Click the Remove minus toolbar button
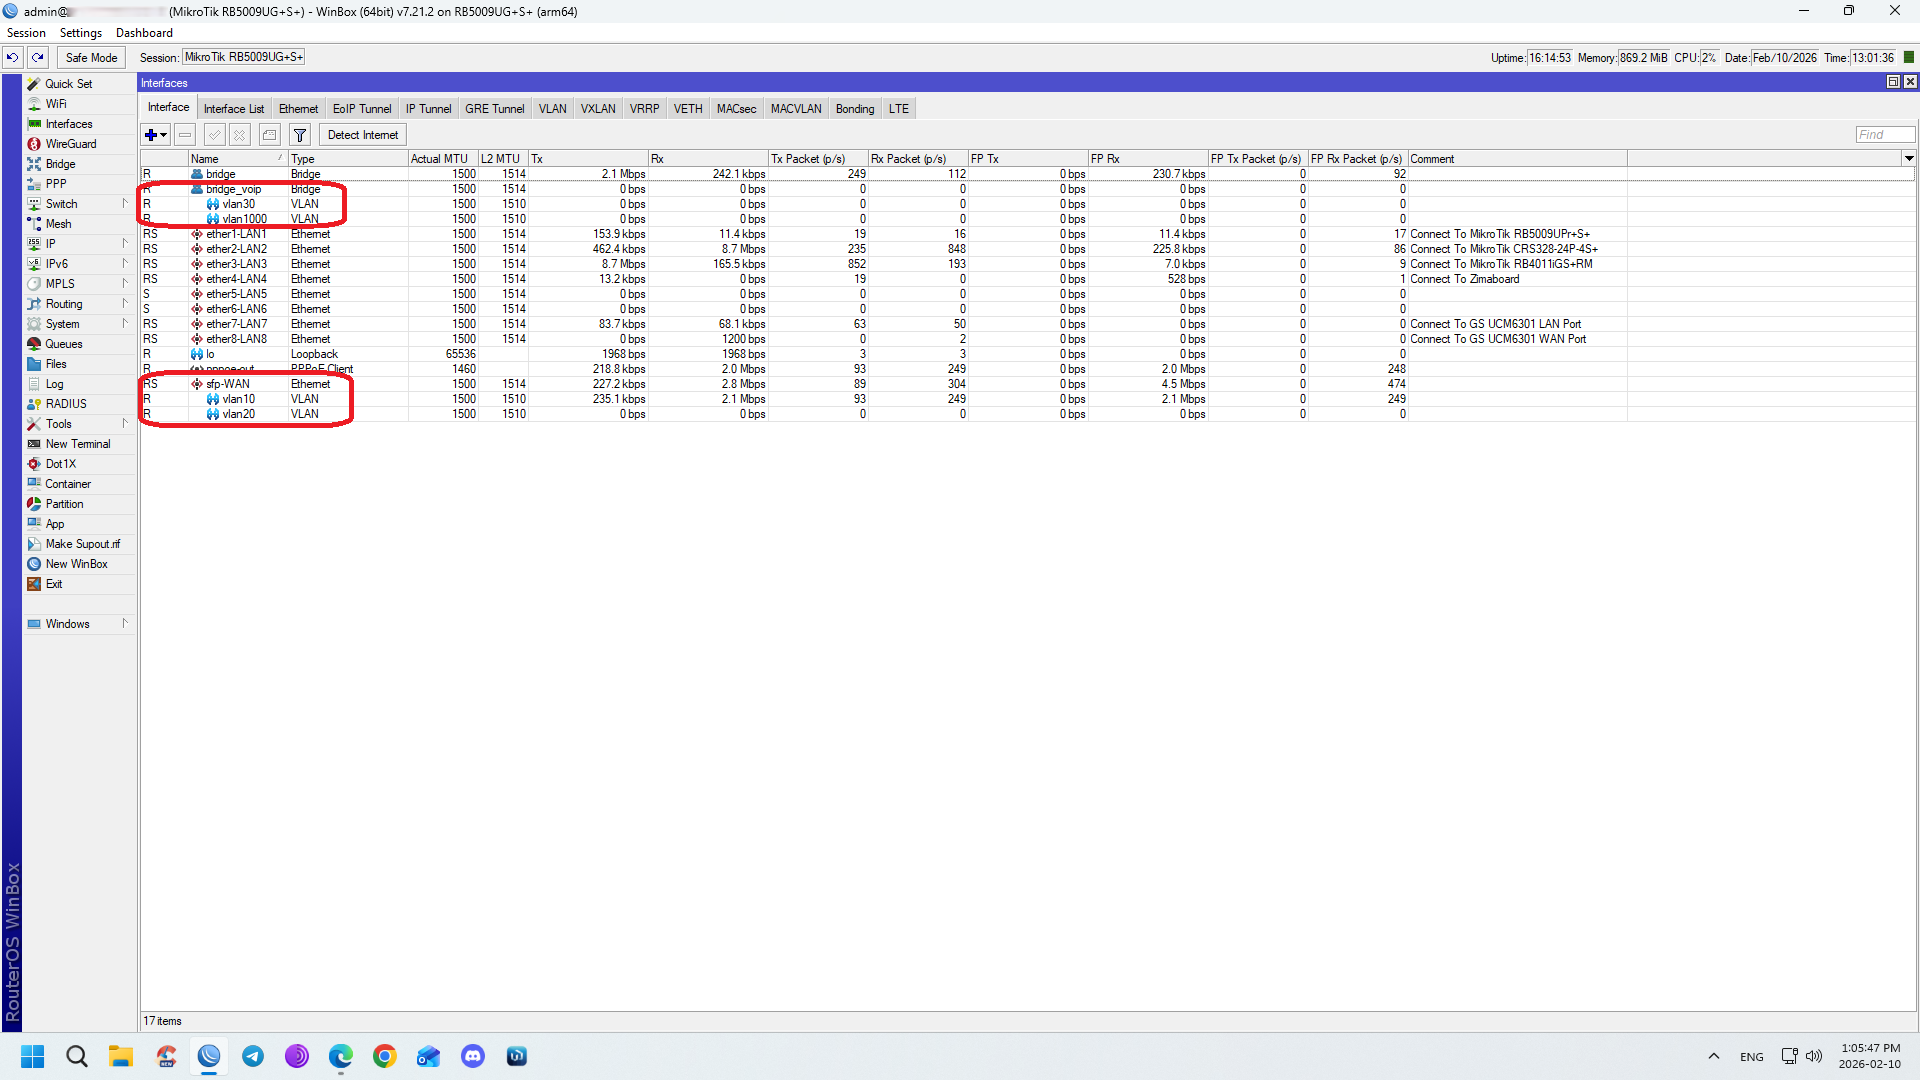This screenshot has width=1920, height=1080. [x=185, y=135]
